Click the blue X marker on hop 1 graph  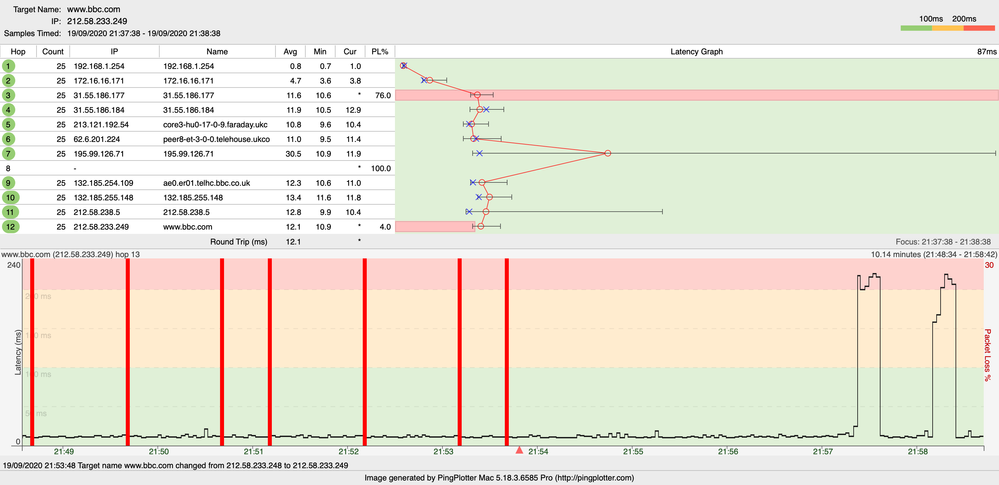(x=403, y=65)
